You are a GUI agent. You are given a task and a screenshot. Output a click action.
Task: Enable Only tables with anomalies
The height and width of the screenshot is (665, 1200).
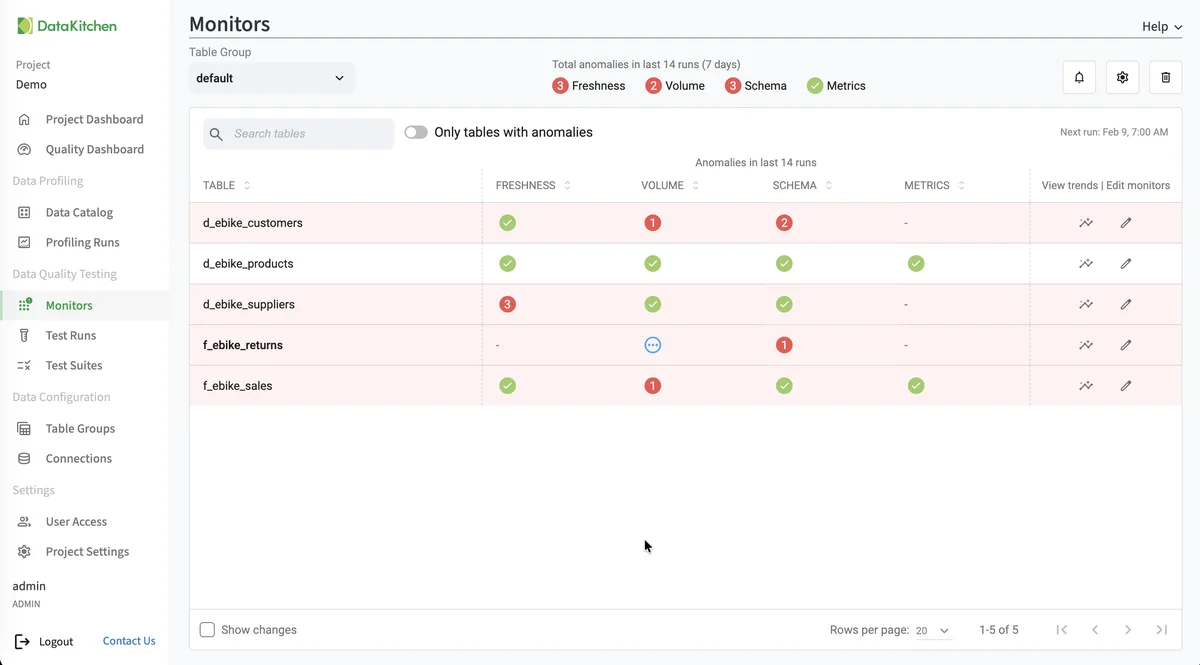pos(416,131)
